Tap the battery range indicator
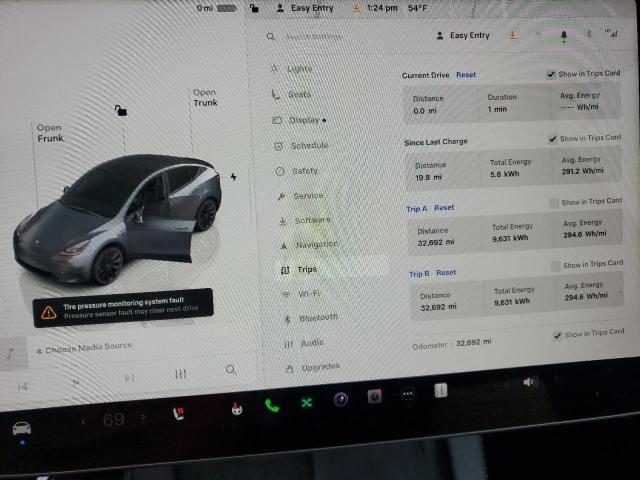This screenshot has height=480, width=640. 216,8
